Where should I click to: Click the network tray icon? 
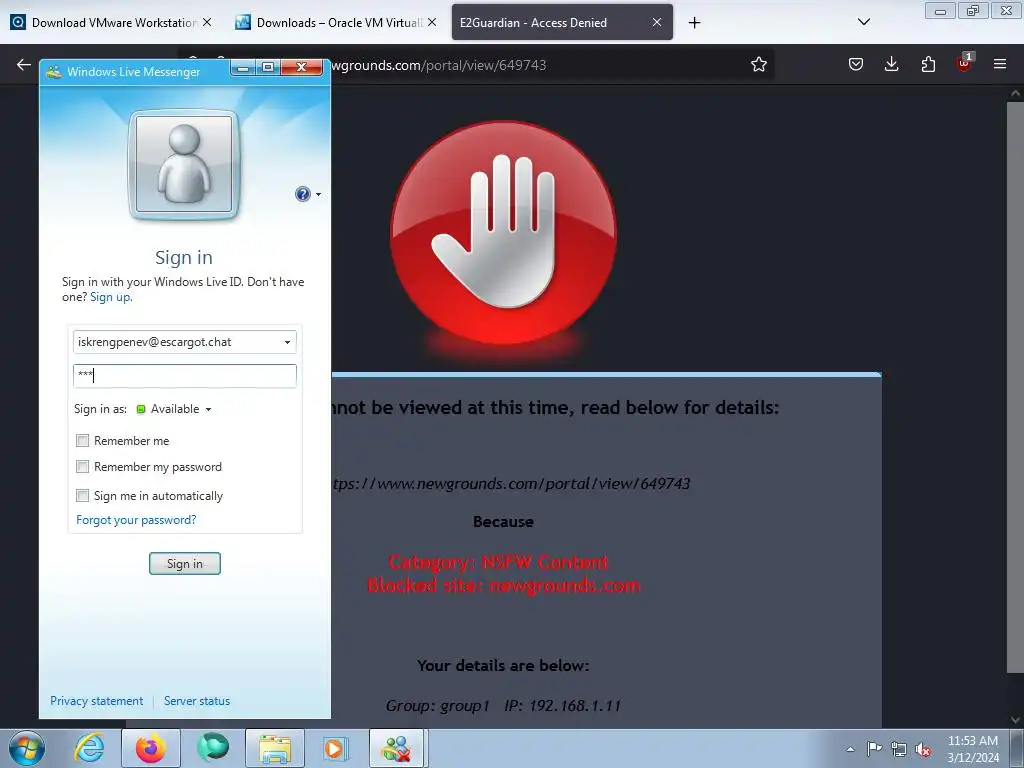pyautogui.click(x=899, y=749)
